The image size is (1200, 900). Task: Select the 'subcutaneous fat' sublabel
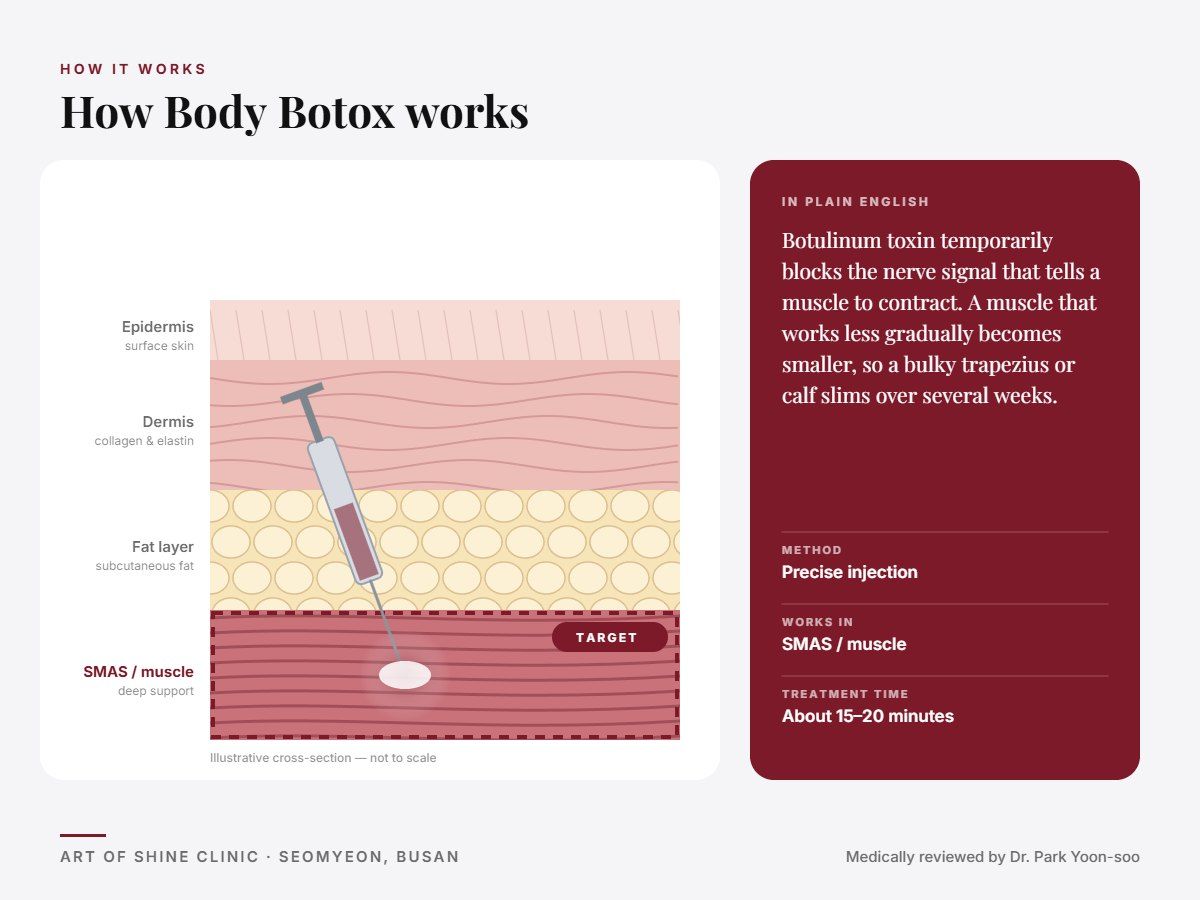pyautogui.click(x=145, y=566)
